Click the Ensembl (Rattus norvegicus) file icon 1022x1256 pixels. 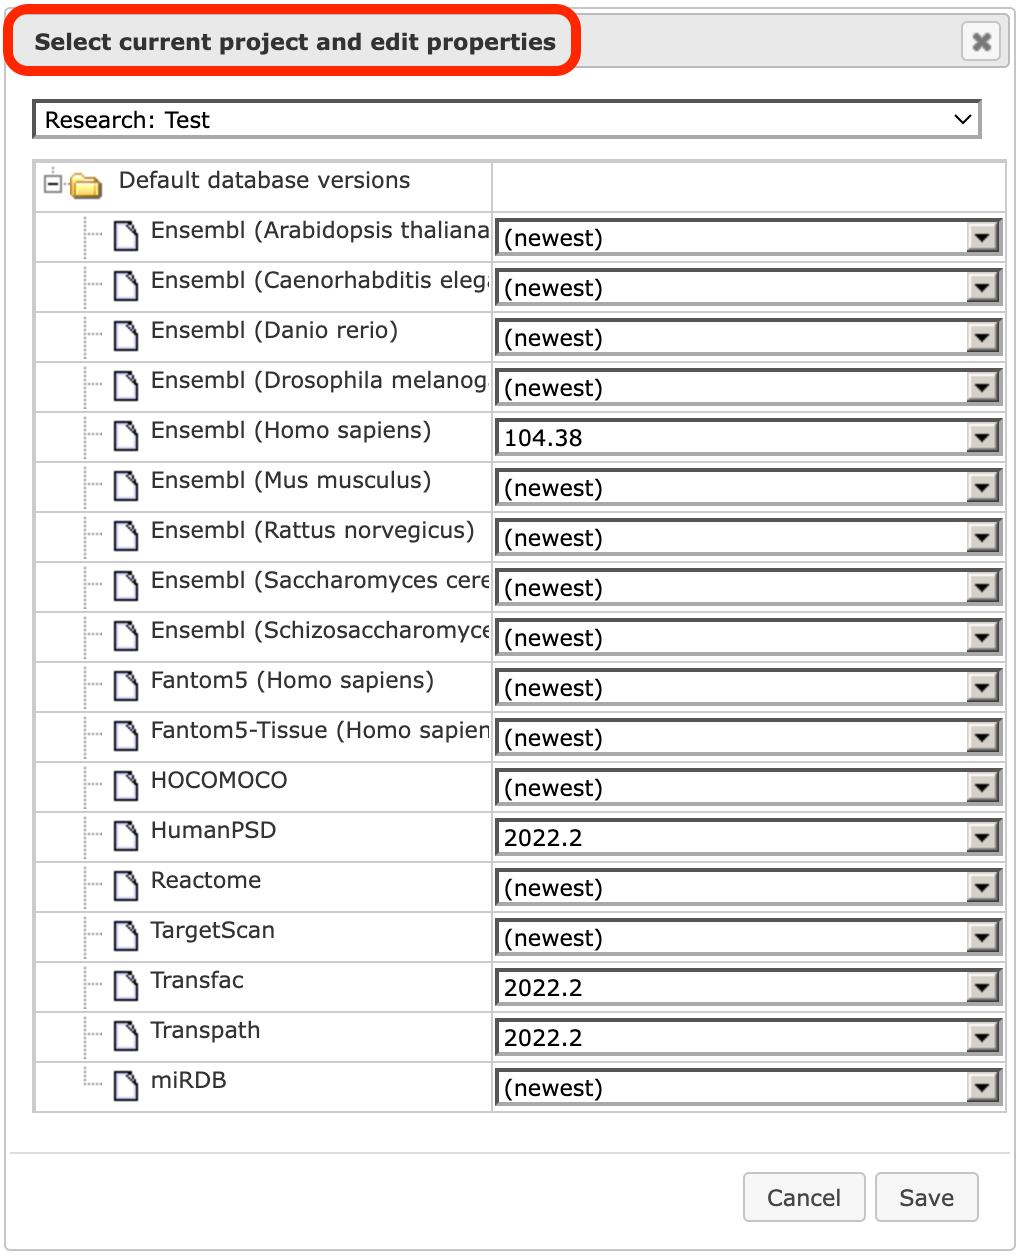coord(126,536)
